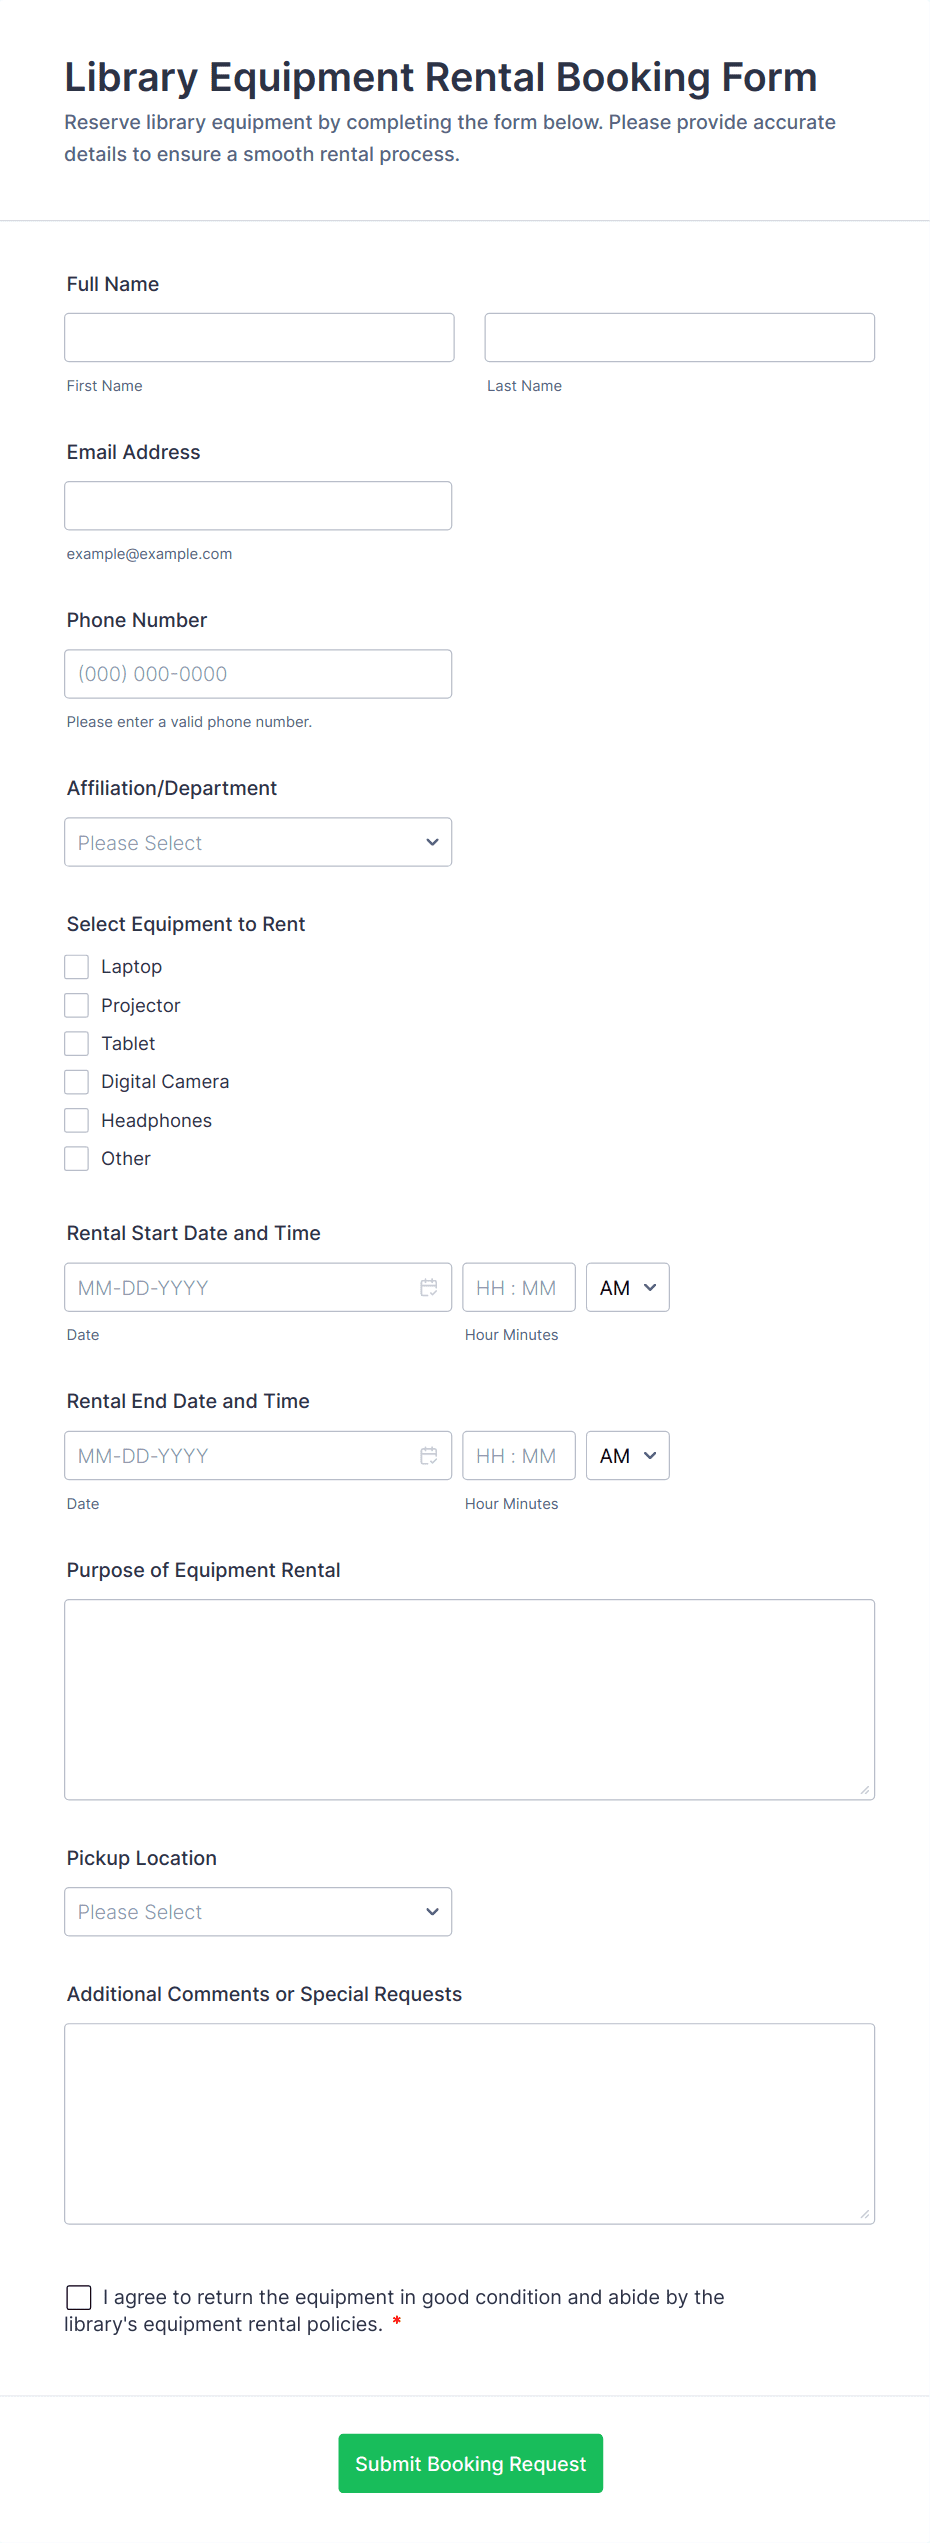The width and height of the screenshot is (930, 2543).
Task: Tick the Other equipment checkbox
Action: (x=77, y=1159)
